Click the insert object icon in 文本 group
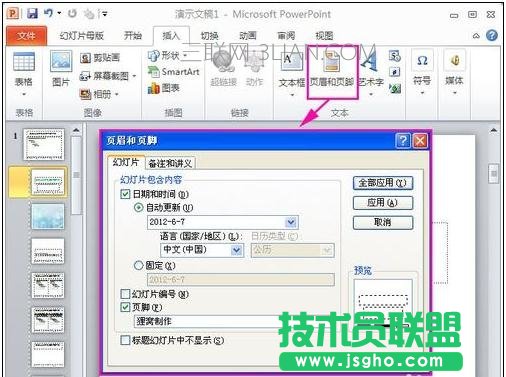The image size is (506, 377). coord(395,88)
